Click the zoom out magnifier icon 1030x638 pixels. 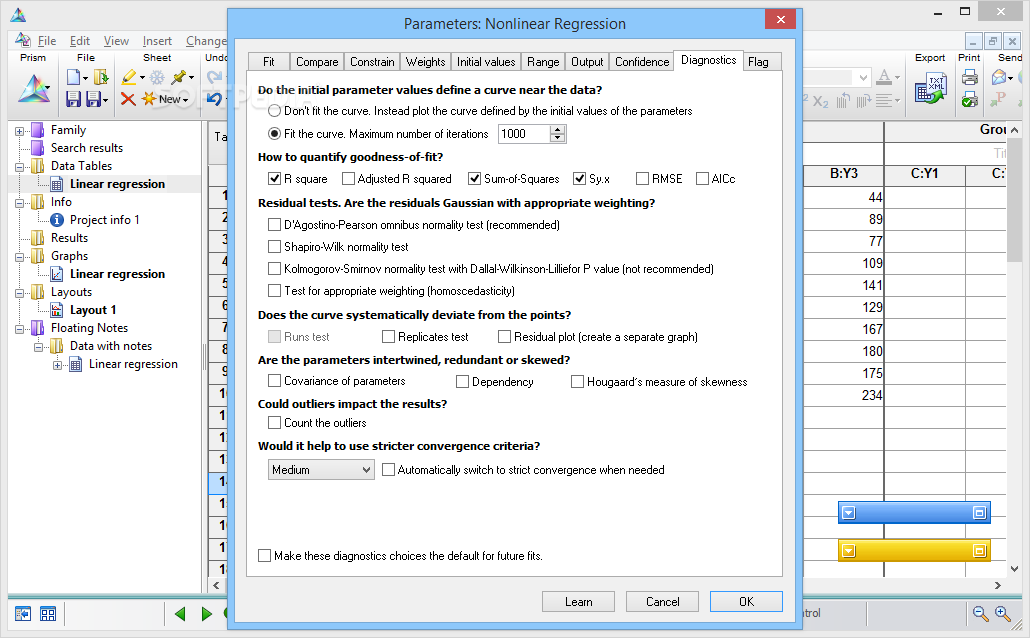[980, 614]
